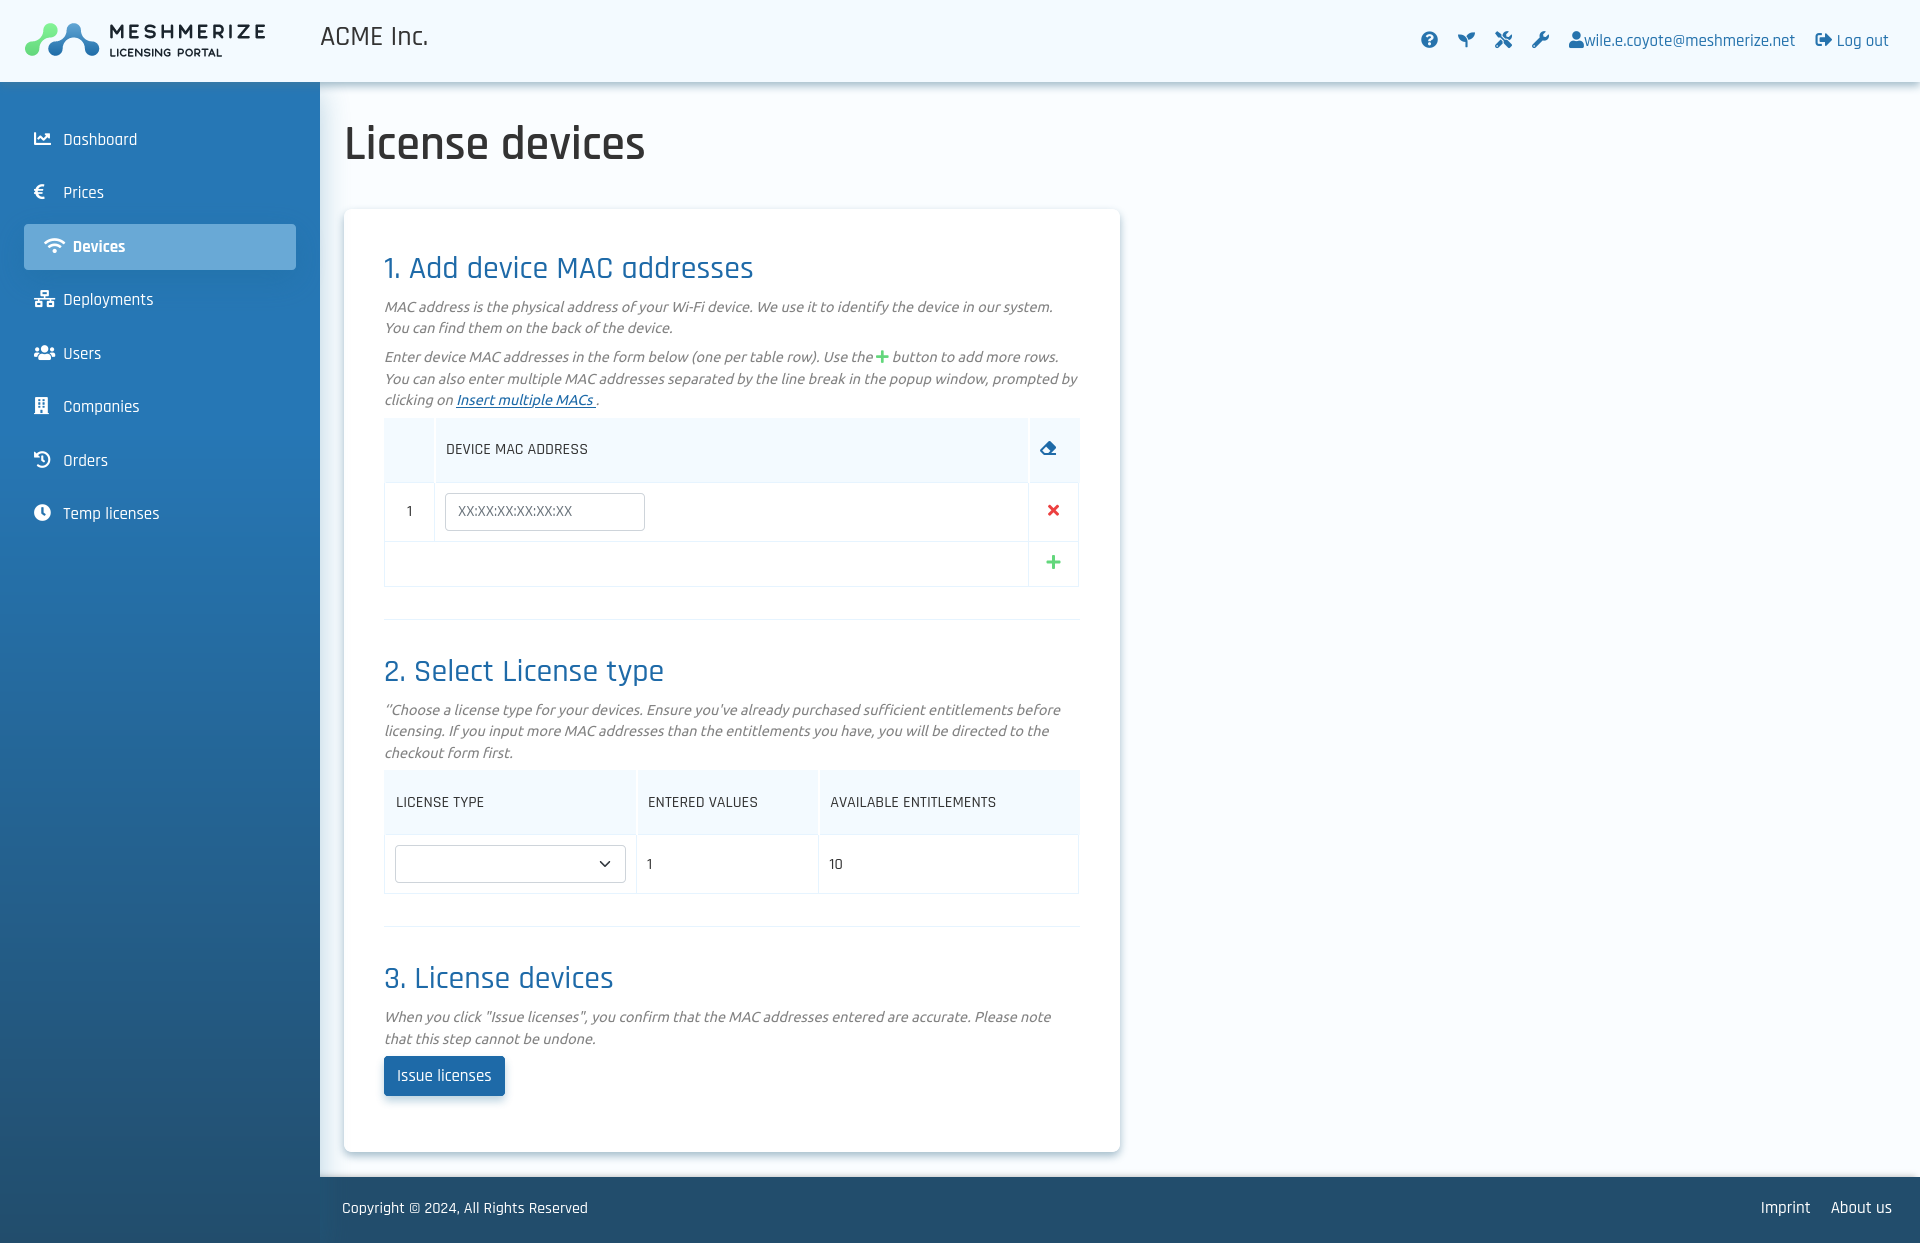Open the Imprint footer link
This screenshot has width=1920, height=1243.
point(1785,1208)
